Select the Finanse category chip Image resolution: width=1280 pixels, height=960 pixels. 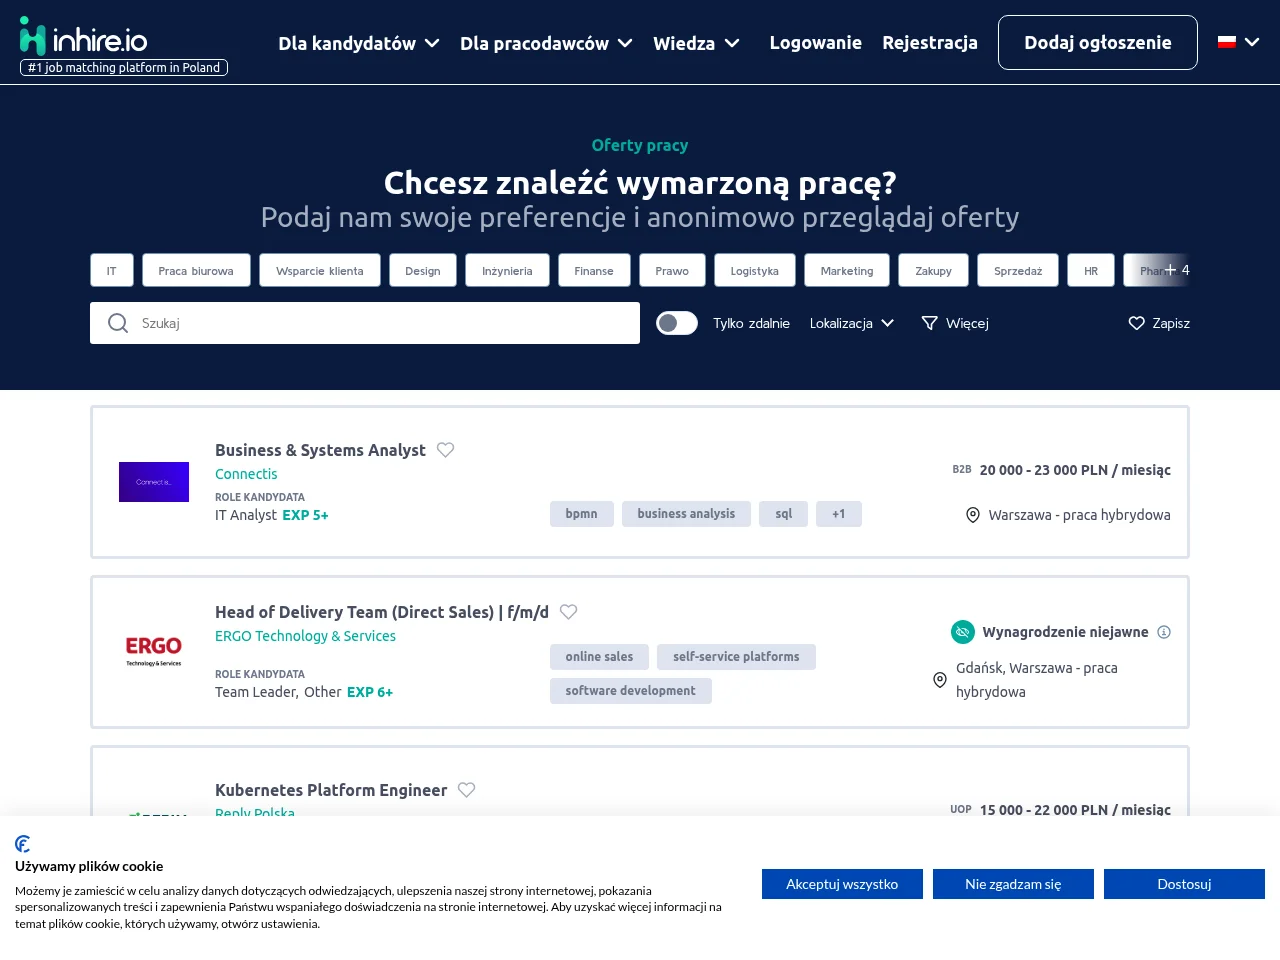point(594,270)
